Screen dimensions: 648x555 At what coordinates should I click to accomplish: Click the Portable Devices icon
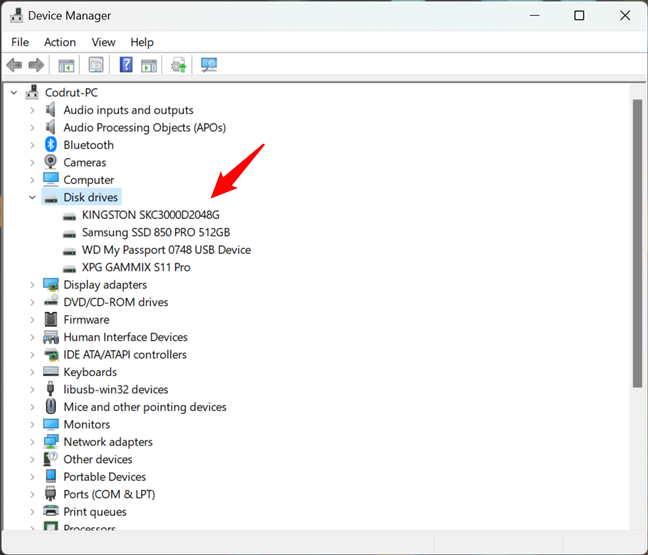51,476
